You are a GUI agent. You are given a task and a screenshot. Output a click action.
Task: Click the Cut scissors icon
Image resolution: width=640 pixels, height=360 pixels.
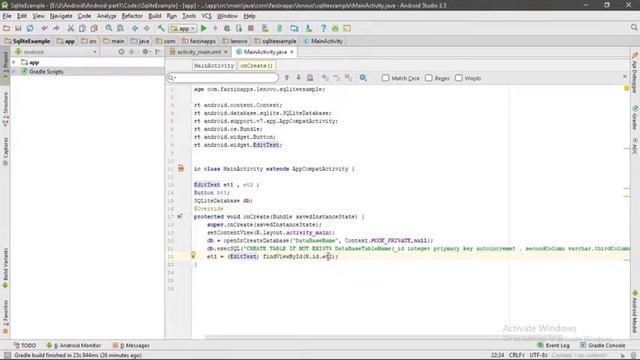pos(71,29)
